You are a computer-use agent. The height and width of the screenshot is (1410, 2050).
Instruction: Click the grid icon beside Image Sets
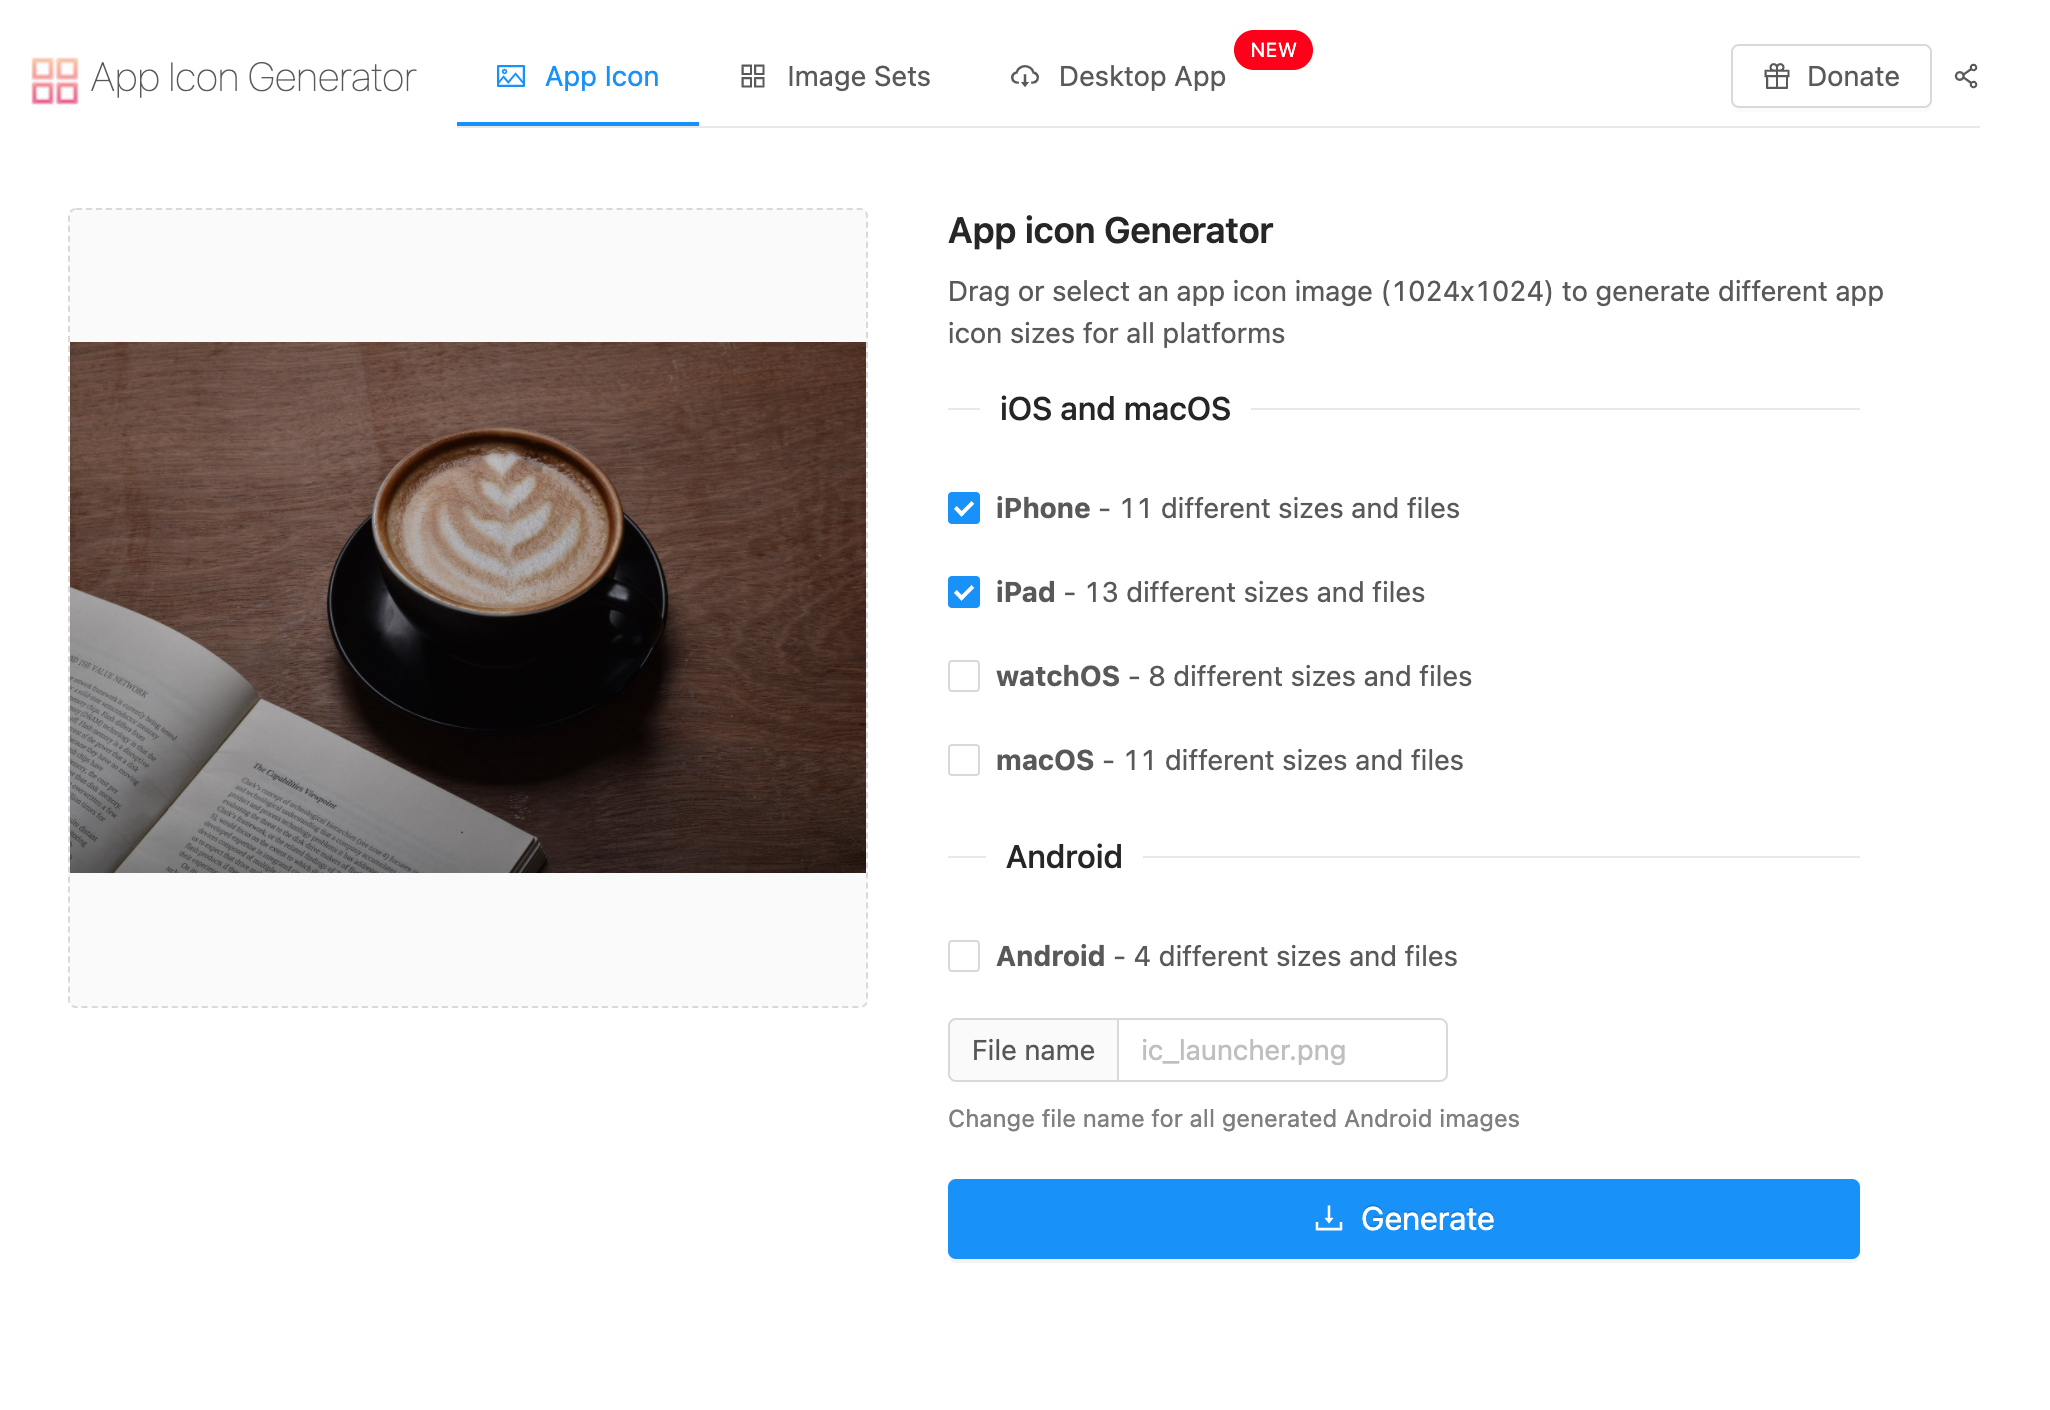(x=752, y=76)
